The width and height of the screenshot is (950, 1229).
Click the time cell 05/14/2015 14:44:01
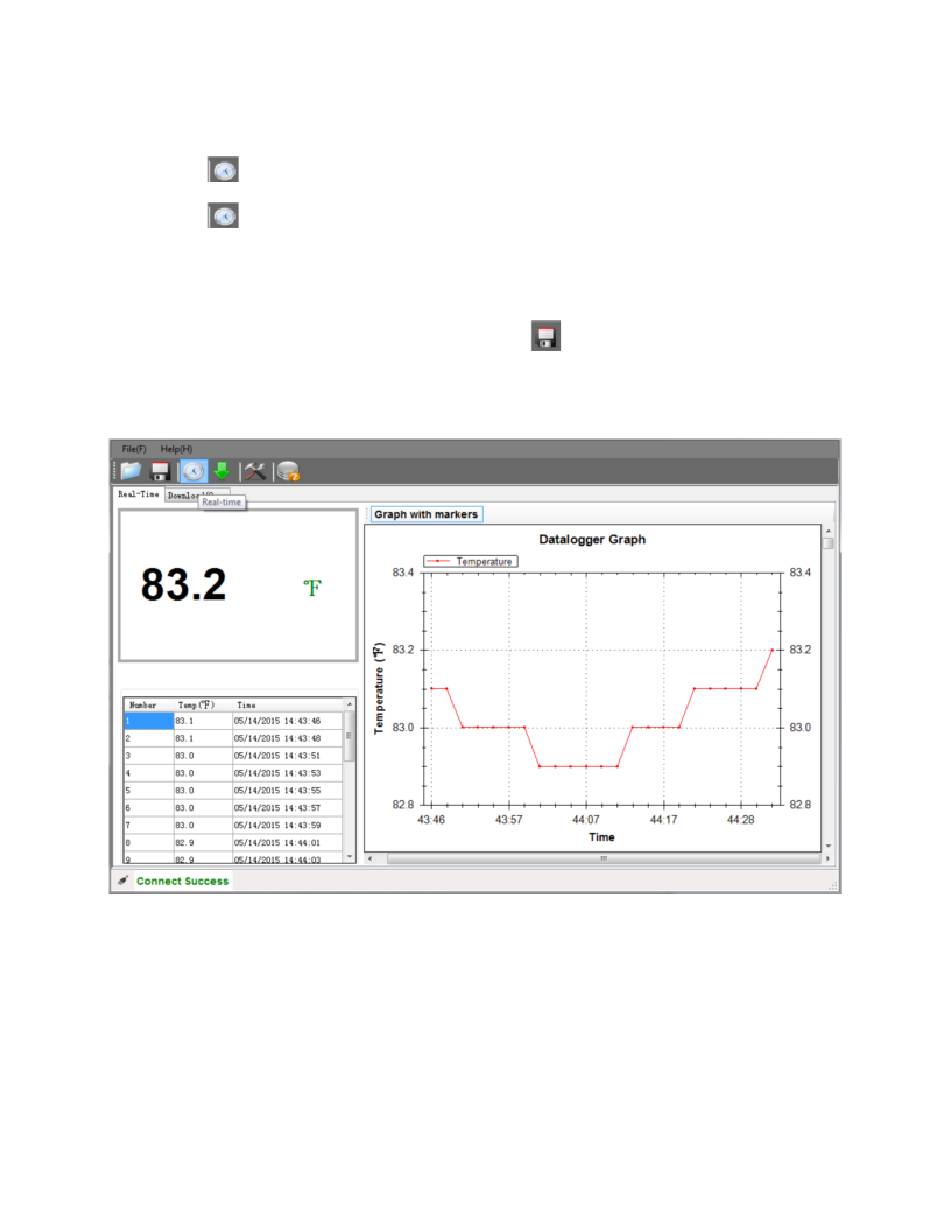tap(288, 843)
